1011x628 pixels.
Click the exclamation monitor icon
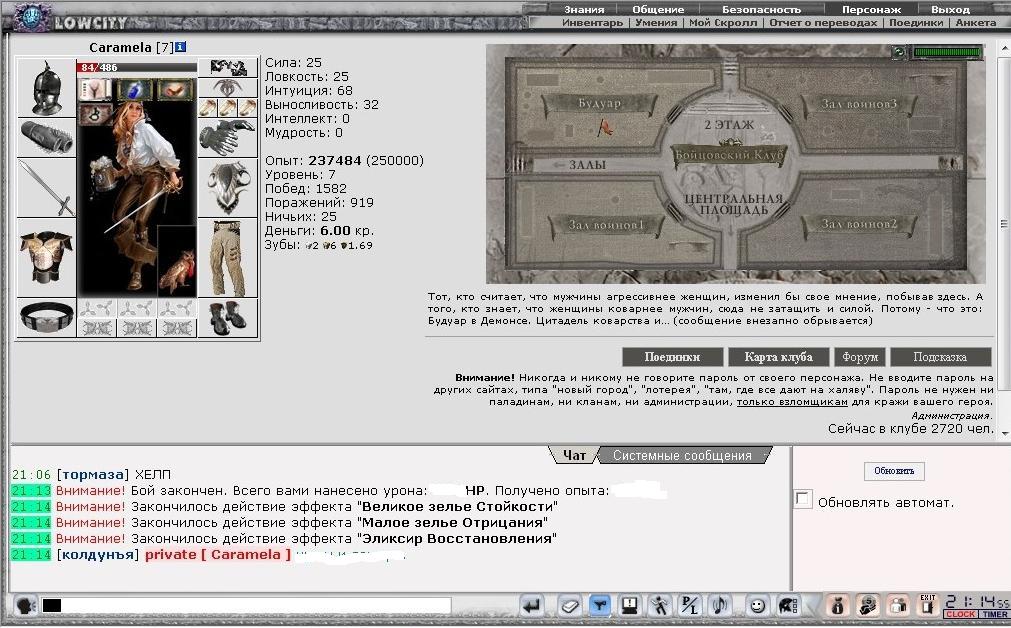coord(629,605)
